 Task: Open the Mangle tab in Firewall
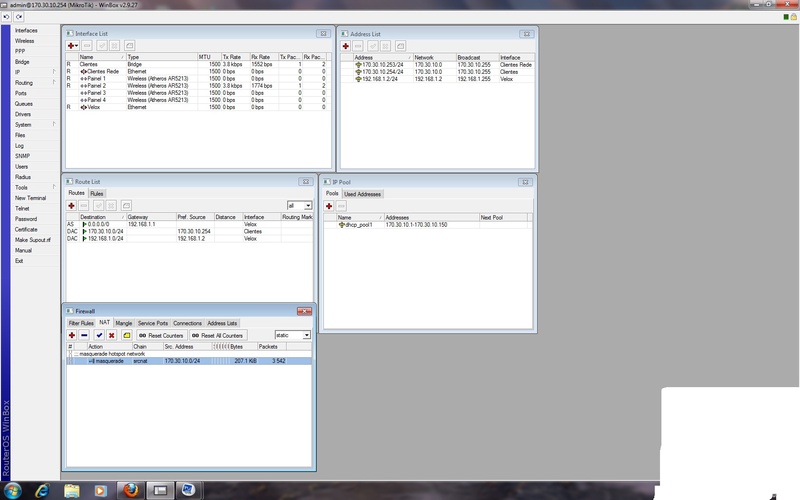(123, 323)
